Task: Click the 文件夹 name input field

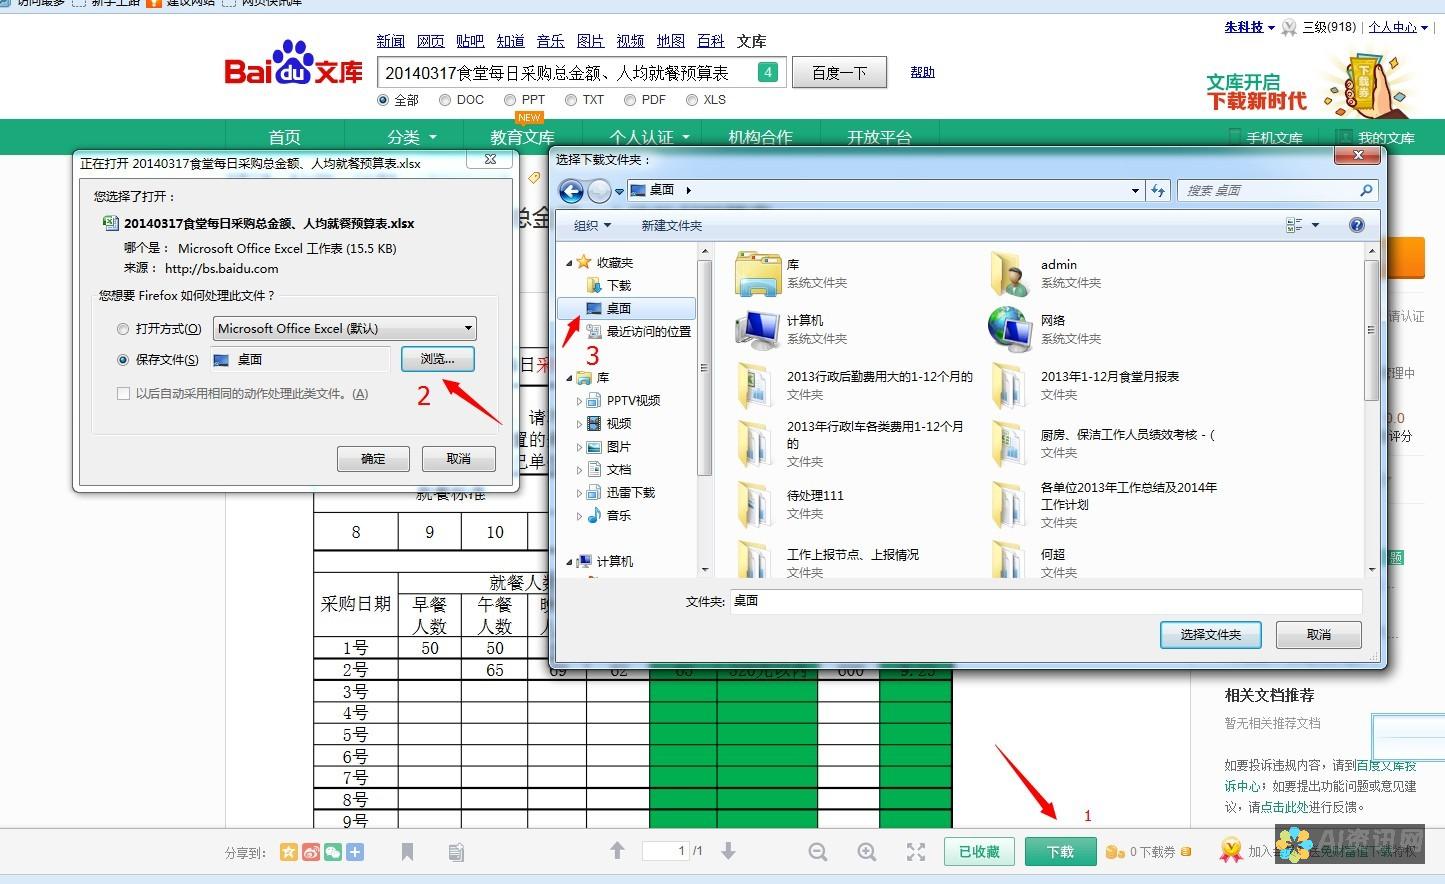Action: tap(1045, 601)
